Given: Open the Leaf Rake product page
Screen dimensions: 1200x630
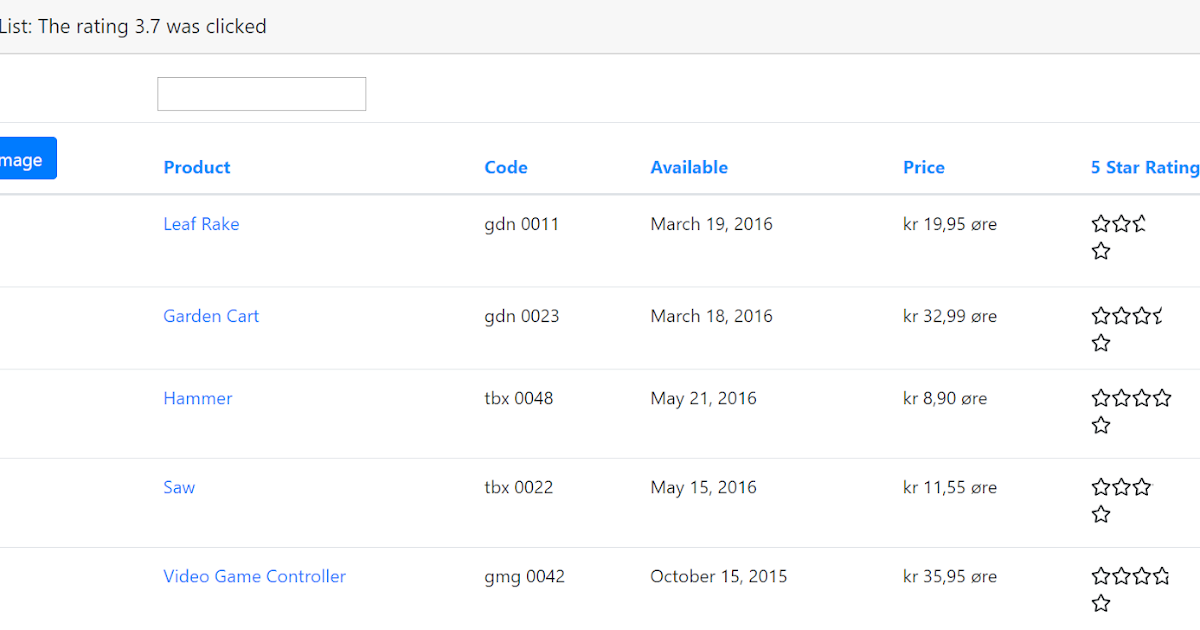Looking at the screenshot, I should pos(201,224).
